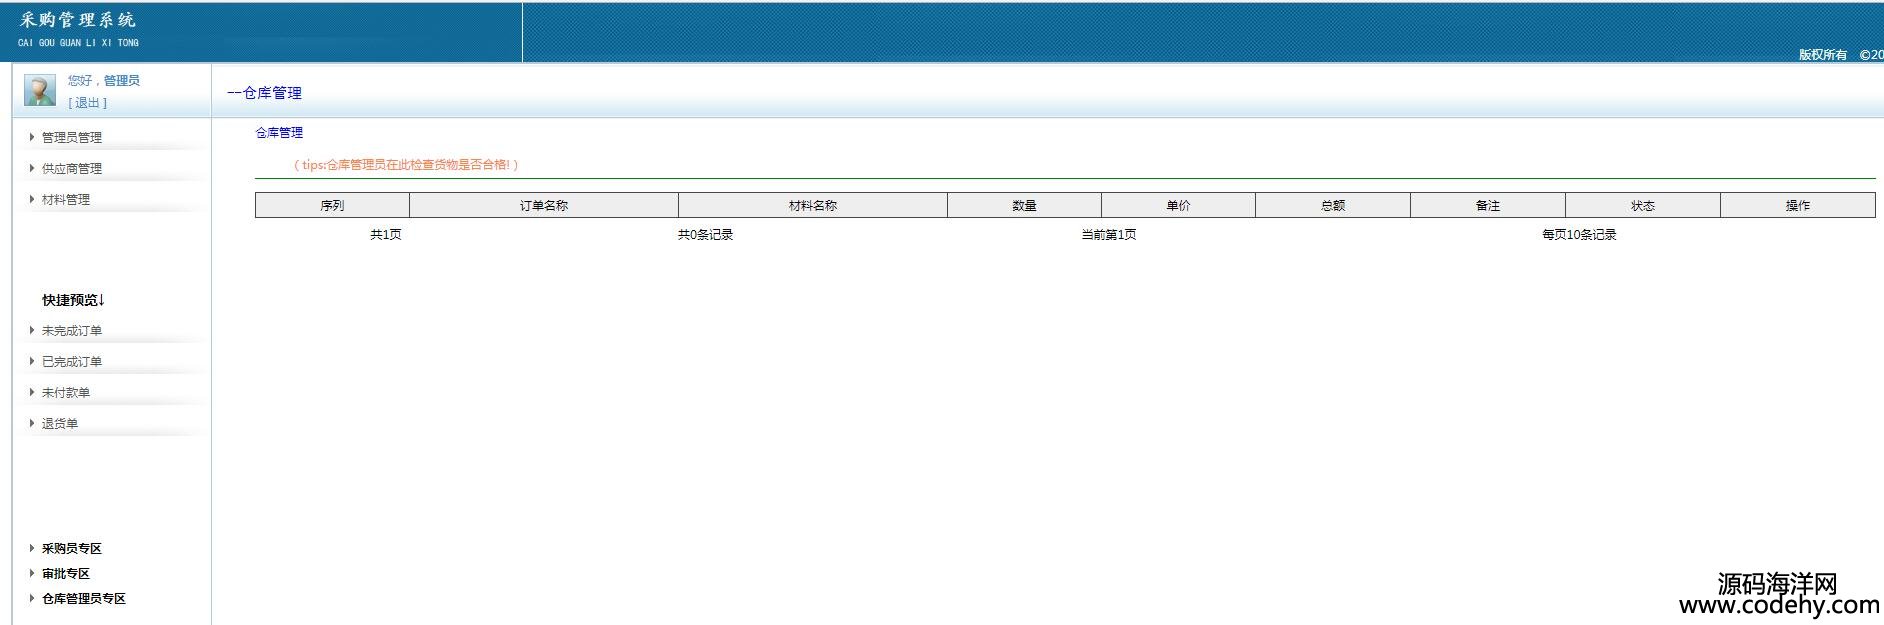Click the 状态 column header
Image resolution: width=1884 pixels, height=625 pixels.
pyautogui.click(x=1642, y=206)
